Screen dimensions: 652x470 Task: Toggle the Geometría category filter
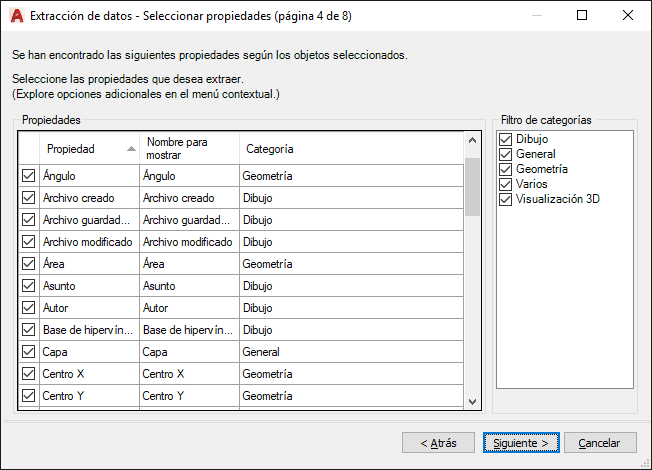pyautogui.click(x=506, y=169)
